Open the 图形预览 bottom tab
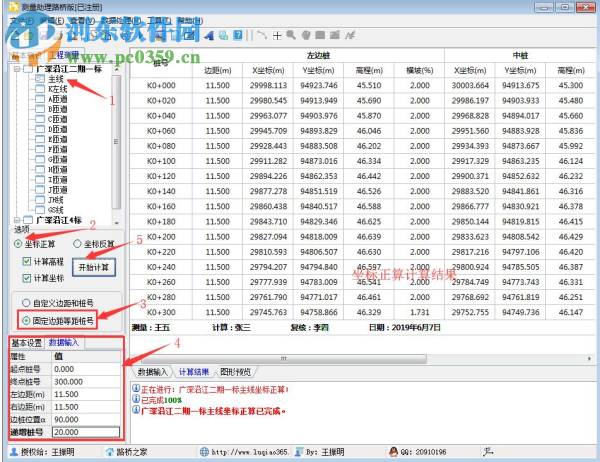Image resolution: width=600 pixels, height=462 pixels. point(236,372)
